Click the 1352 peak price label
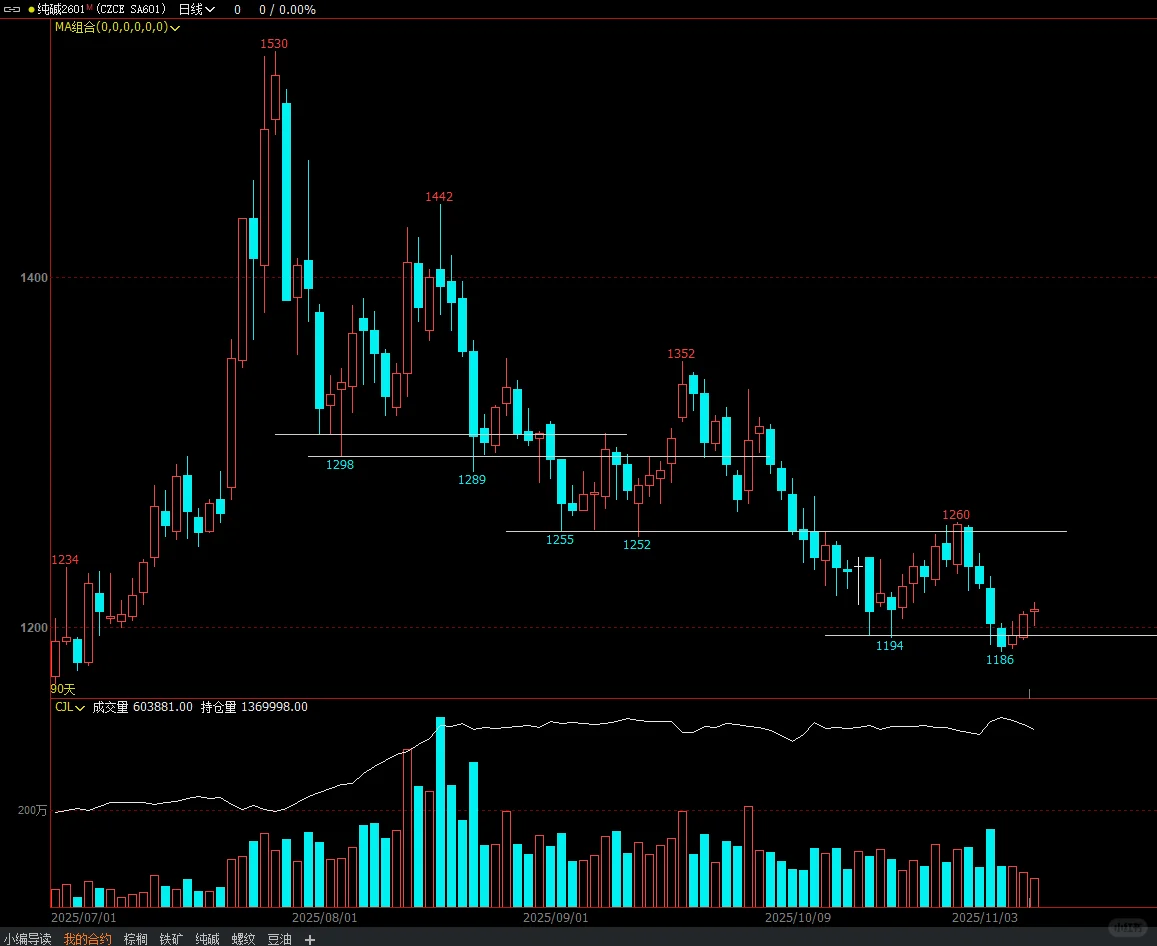The height and width of the screenshot is (946, 1157). 681,353
